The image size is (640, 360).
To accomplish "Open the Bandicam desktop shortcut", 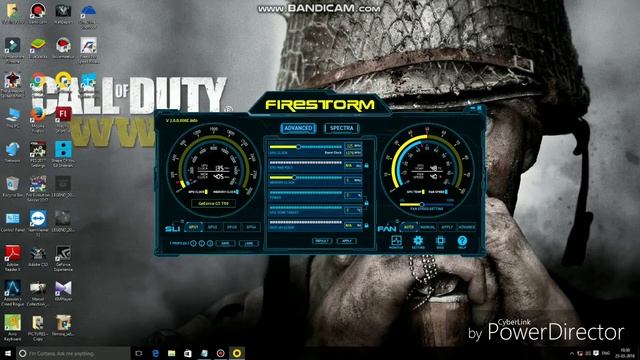I will [38, 13].
